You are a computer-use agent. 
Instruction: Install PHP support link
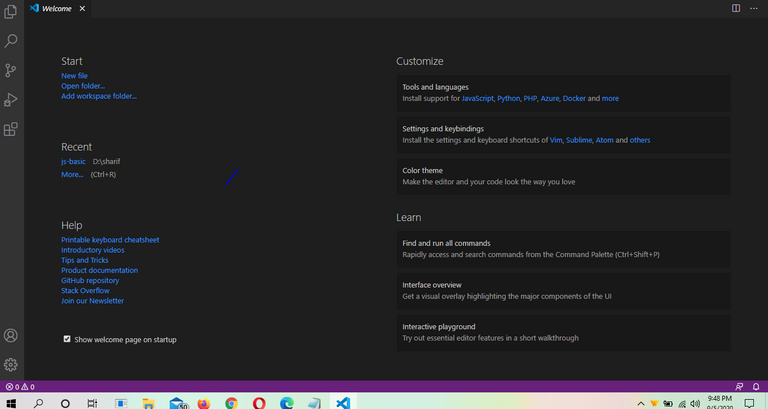530,98
